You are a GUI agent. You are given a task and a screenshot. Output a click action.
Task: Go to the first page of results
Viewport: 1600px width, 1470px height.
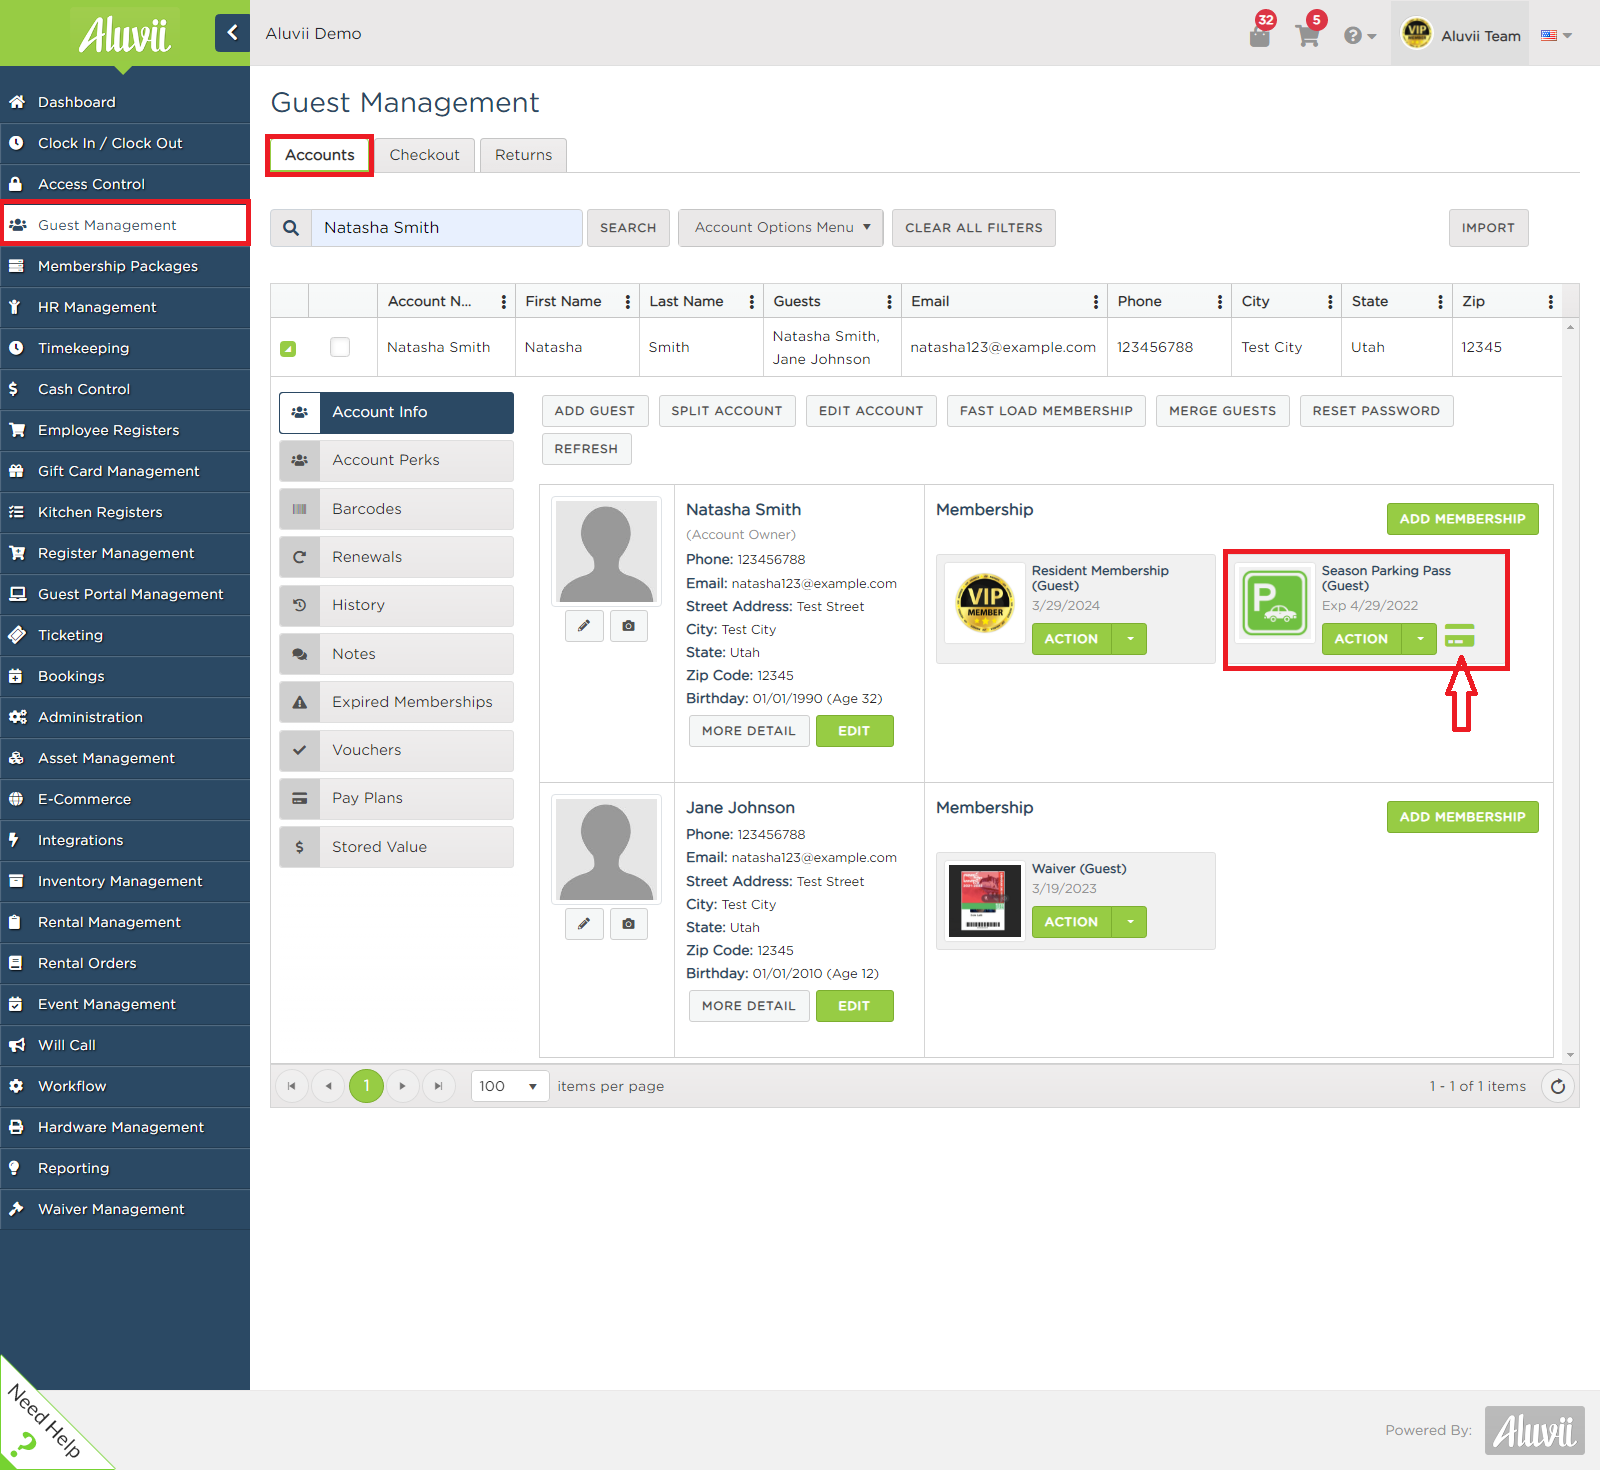(x=291, y=1086)
